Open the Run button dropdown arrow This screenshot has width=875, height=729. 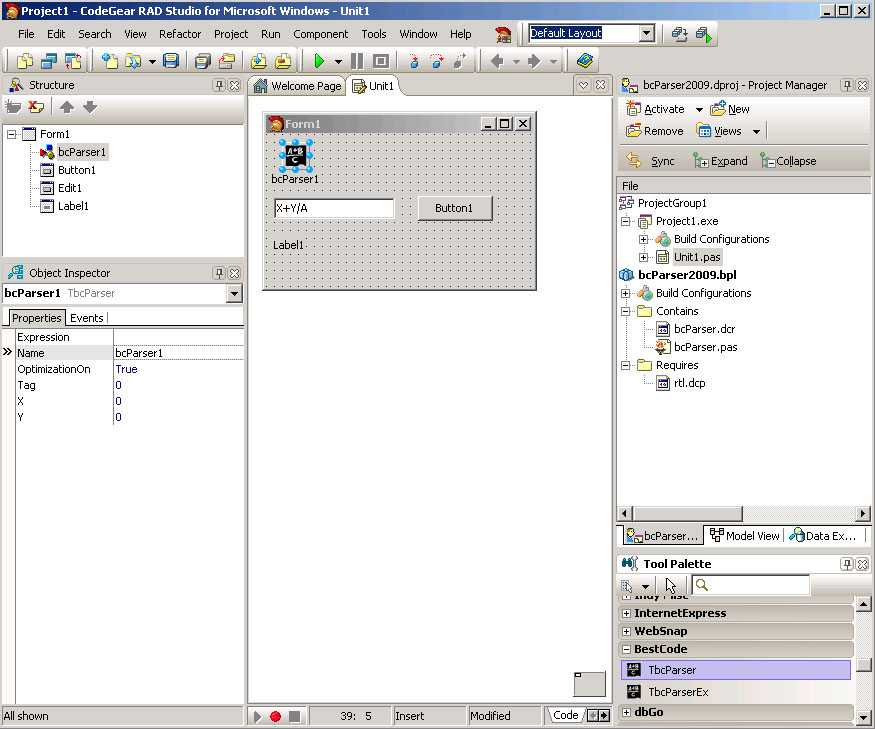click(338, 61)
